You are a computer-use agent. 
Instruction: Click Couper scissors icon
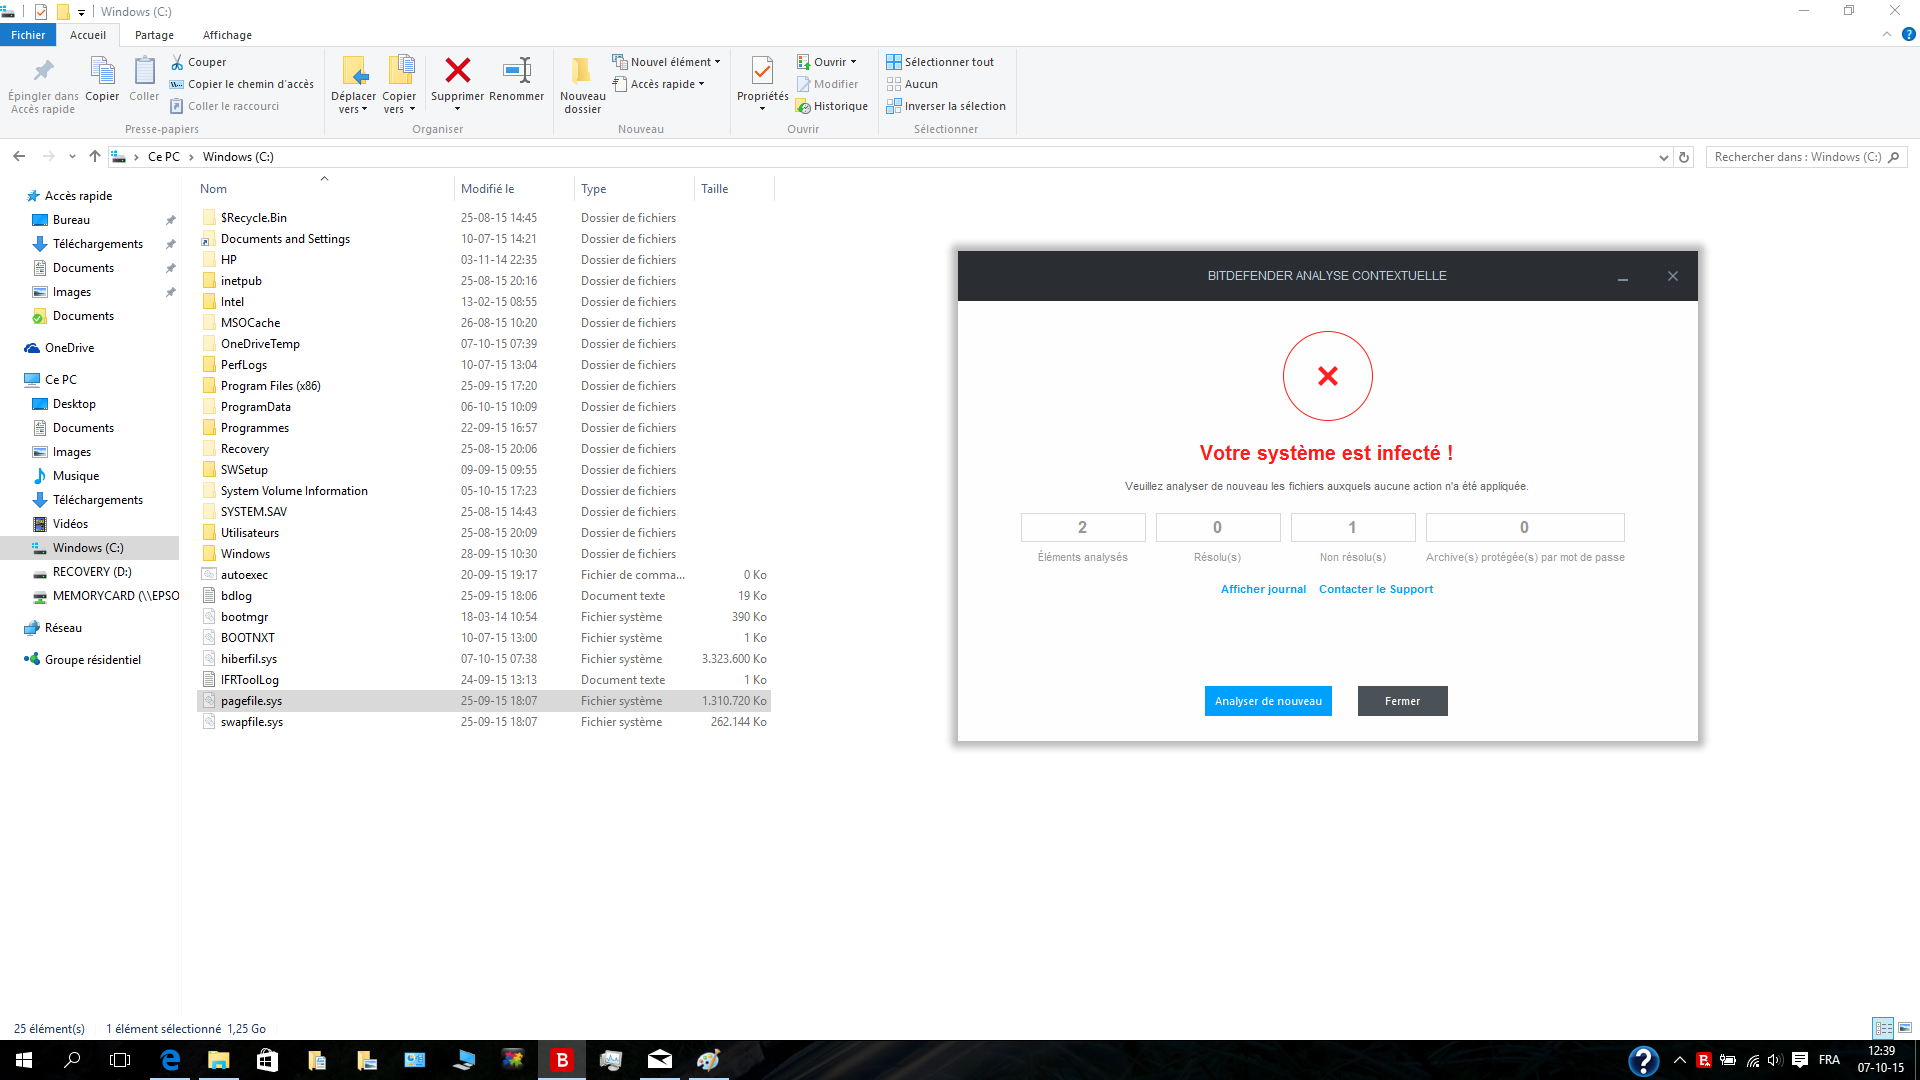(x=177, y=62)
